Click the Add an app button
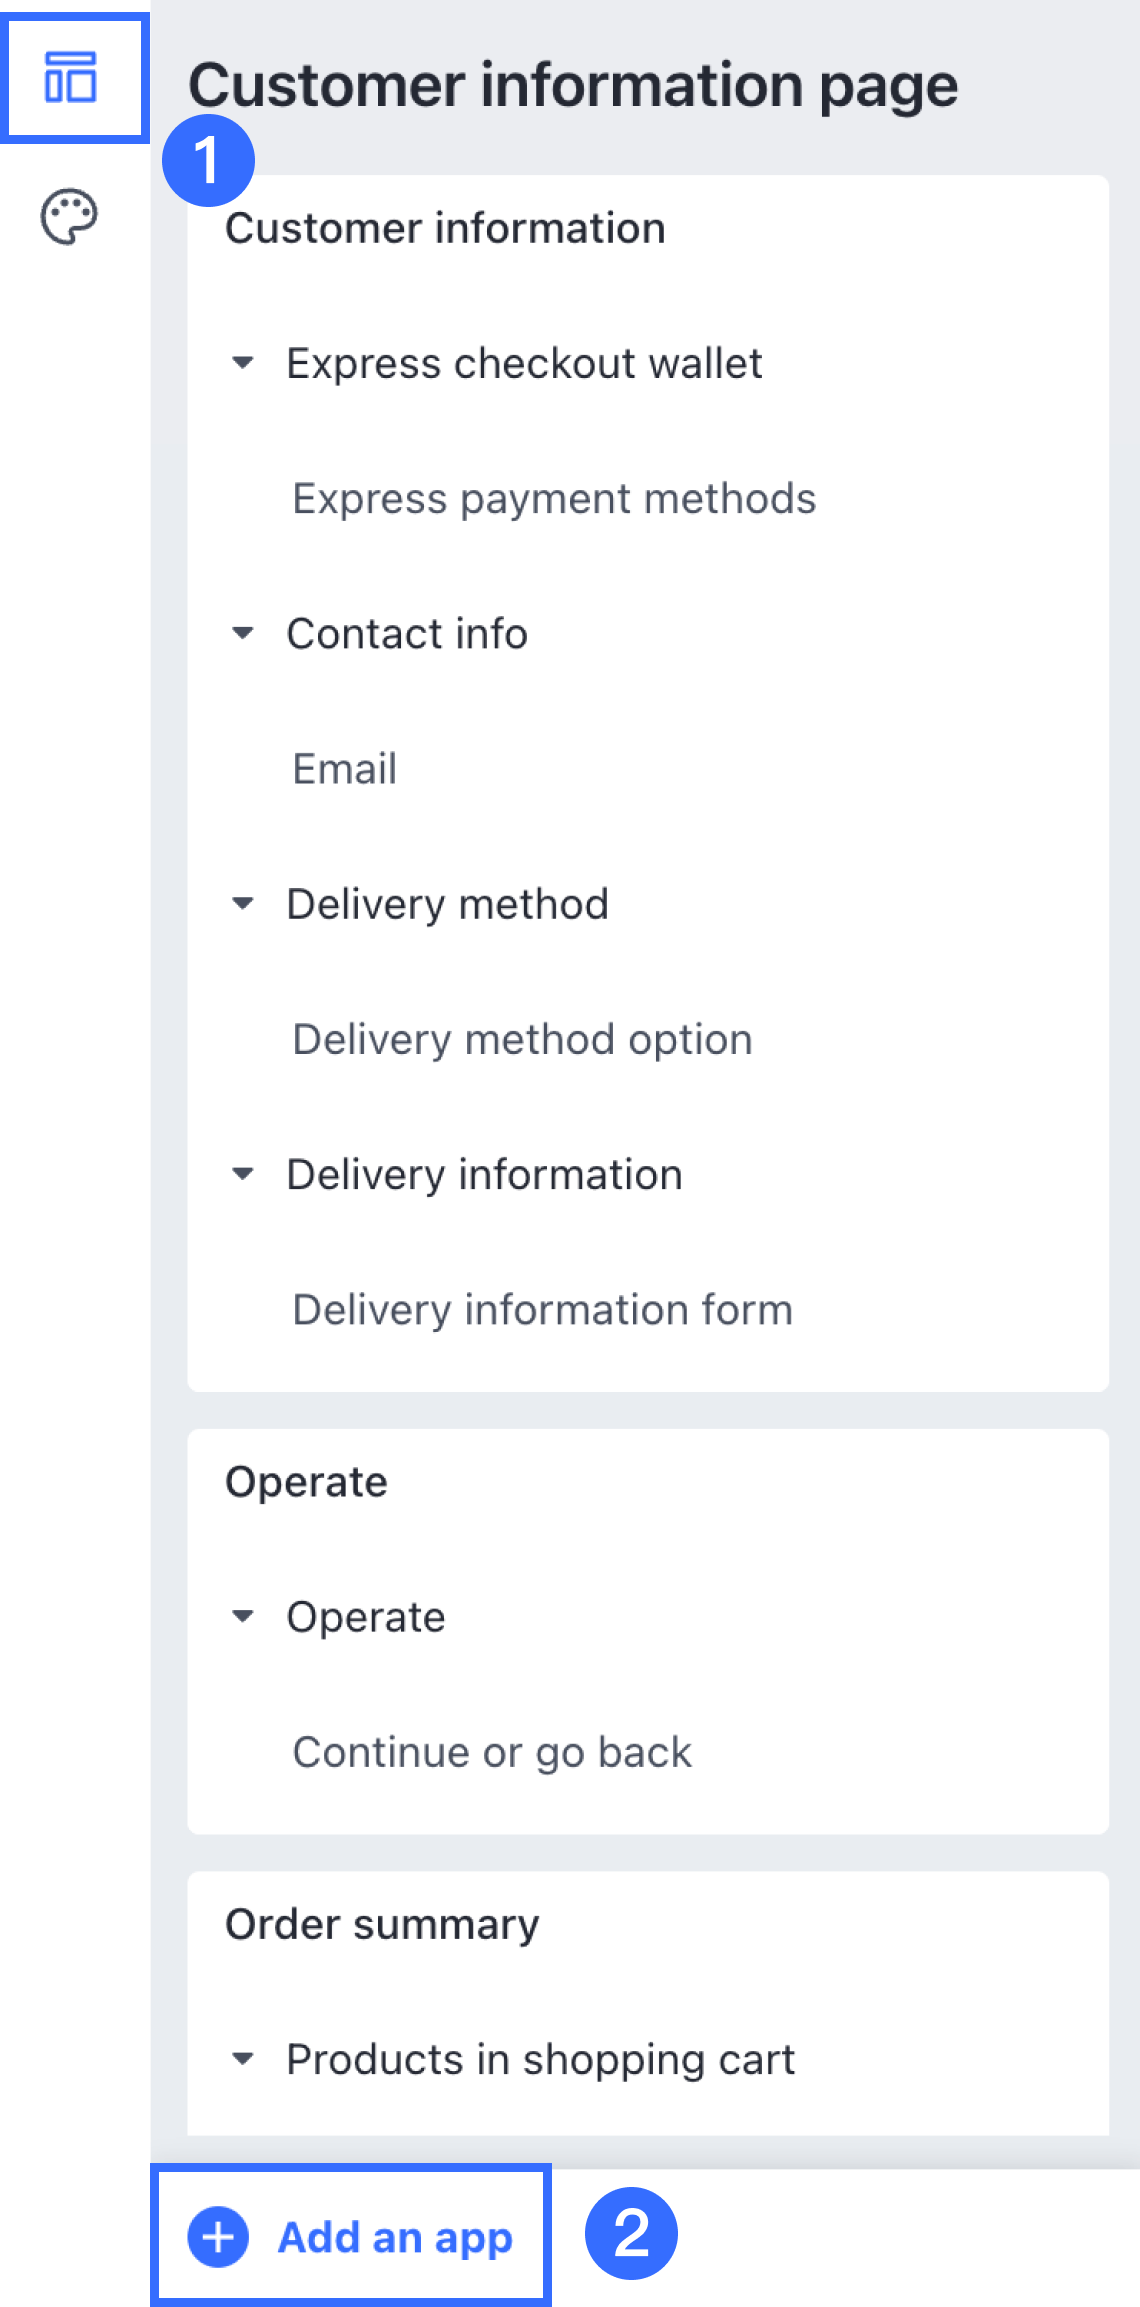Viewport: 1140px width, 2307px height. (351, 2237)
